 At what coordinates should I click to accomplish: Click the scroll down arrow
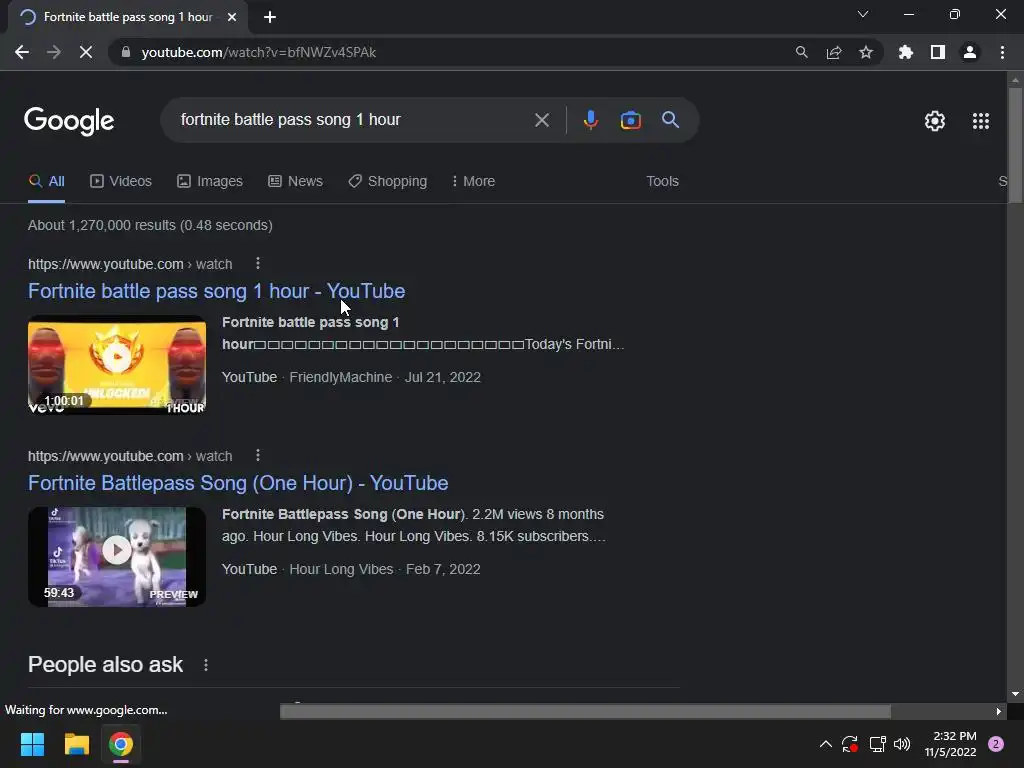(x=1015, y=694)
